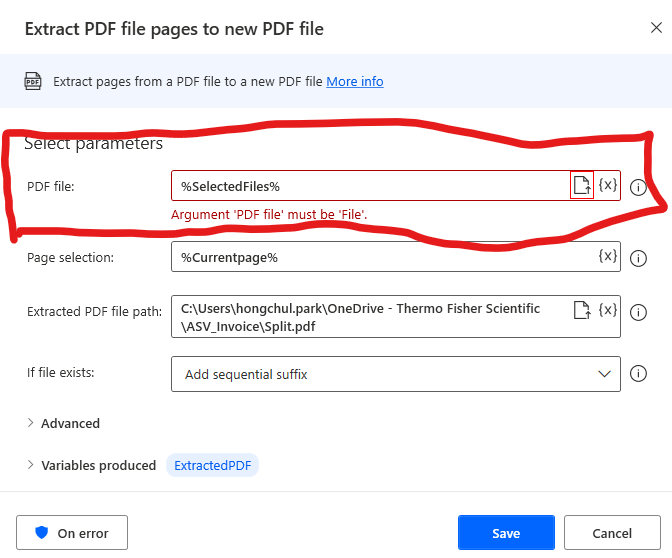Click into the PDF file input field

[371, 186]
